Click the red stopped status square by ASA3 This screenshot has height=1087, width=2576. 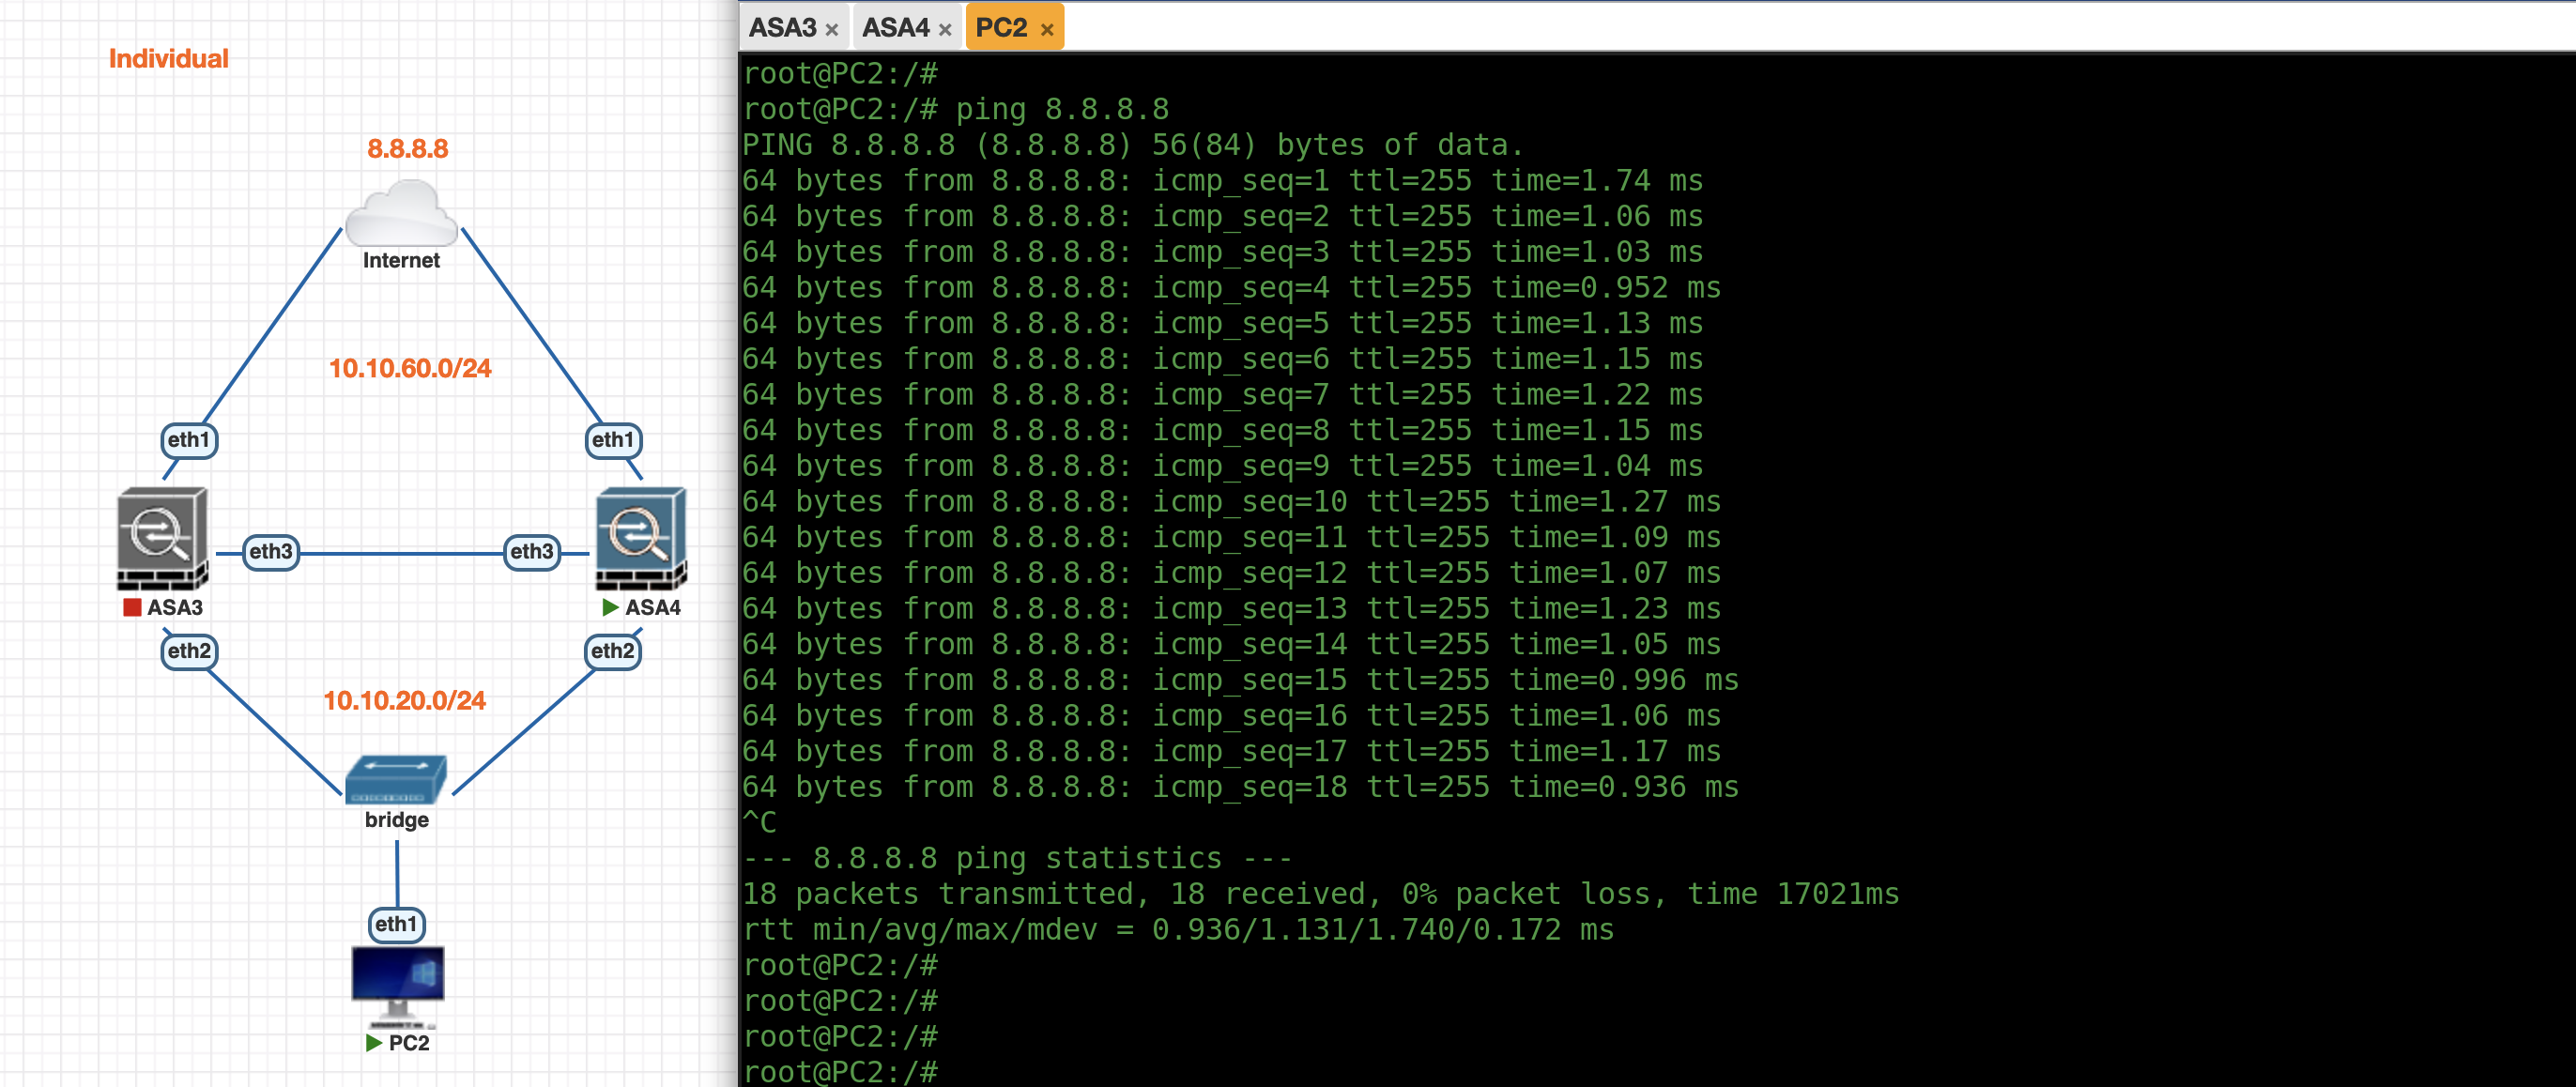[x=132, y=607]
